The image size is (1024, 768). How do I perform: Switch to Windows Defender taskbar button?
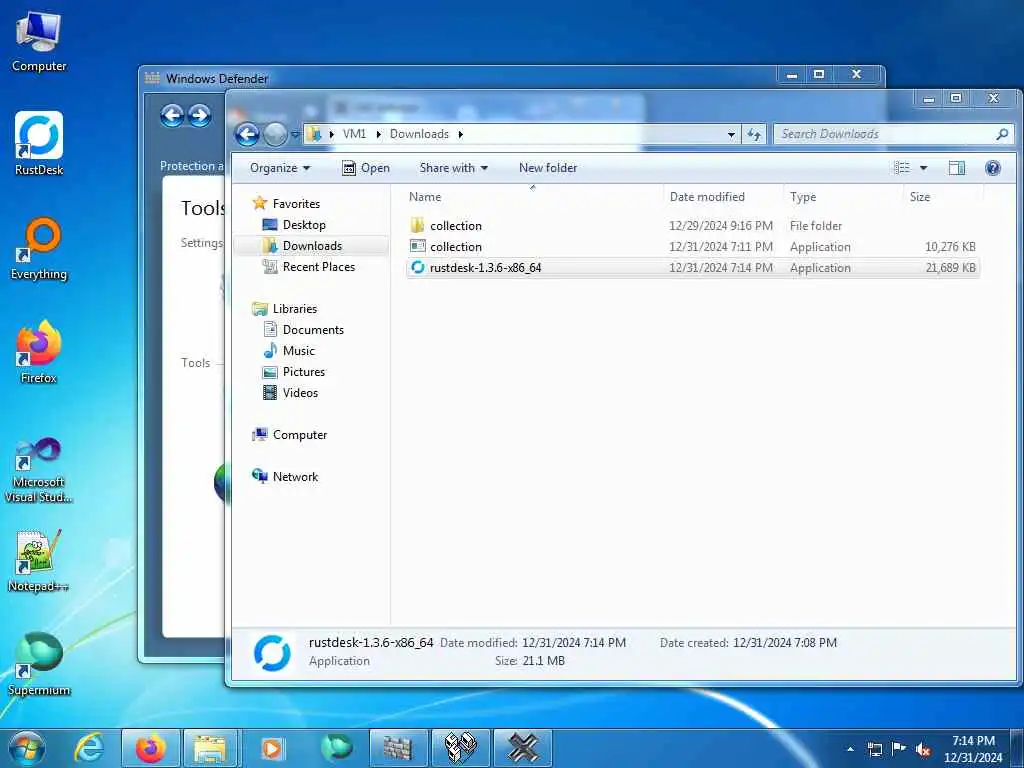(x=398, y=748)
